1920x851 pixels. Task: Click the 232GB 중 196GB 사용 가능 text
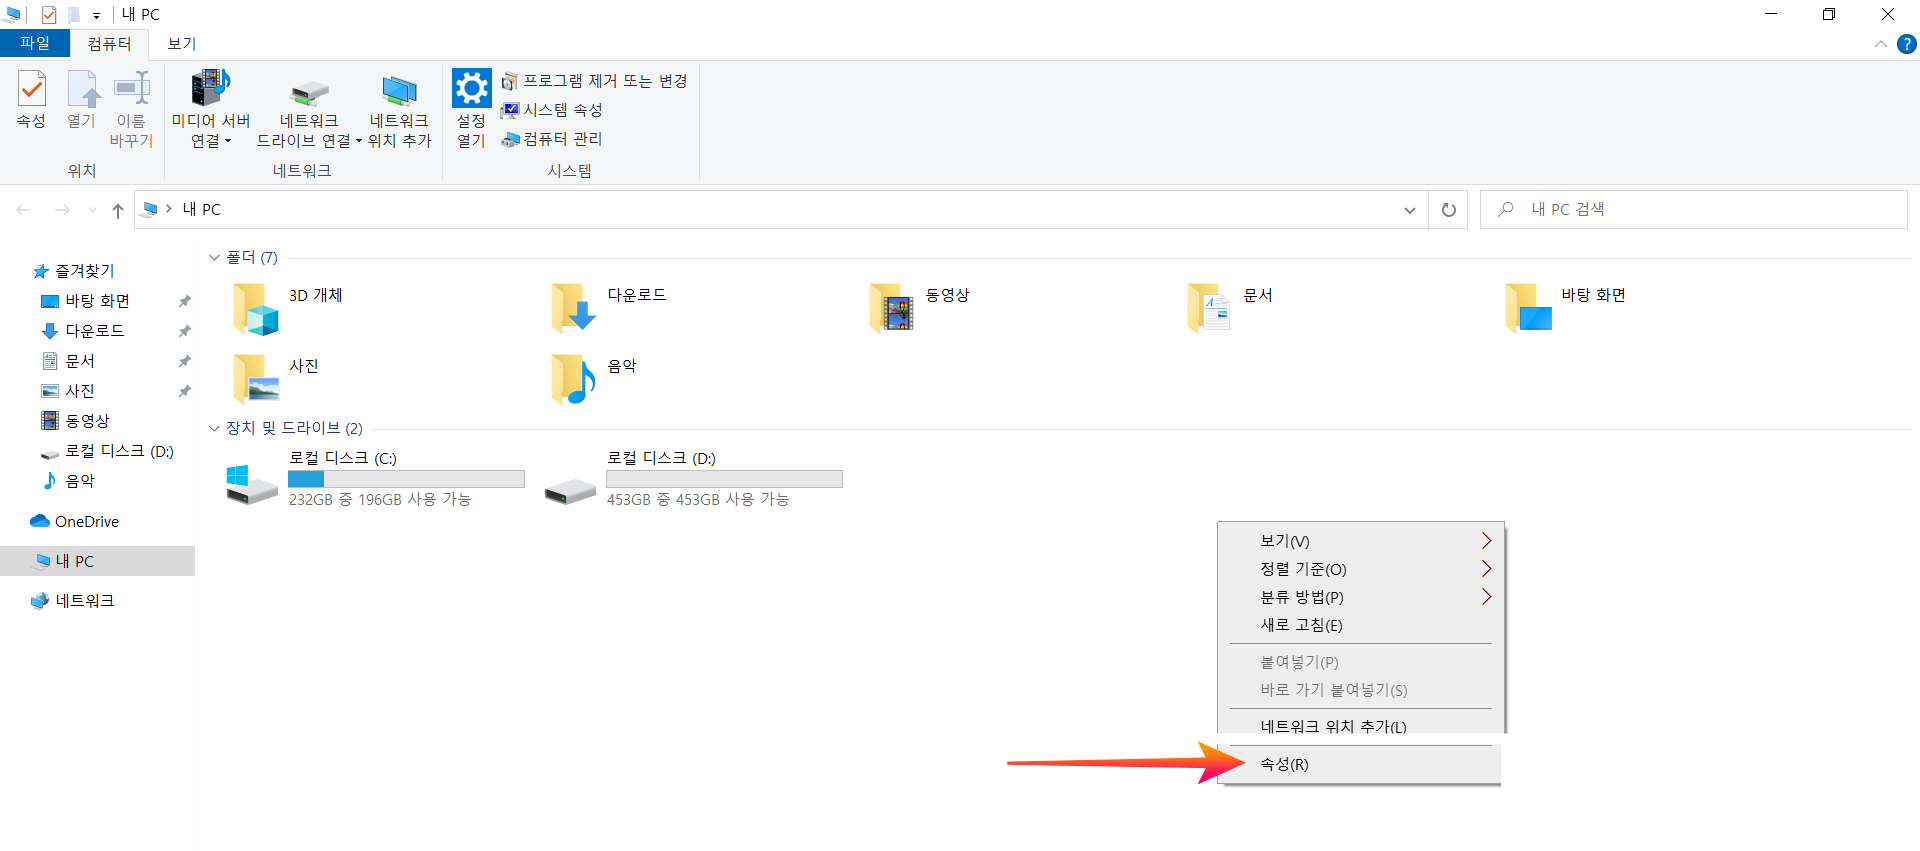tap(380, 499)
